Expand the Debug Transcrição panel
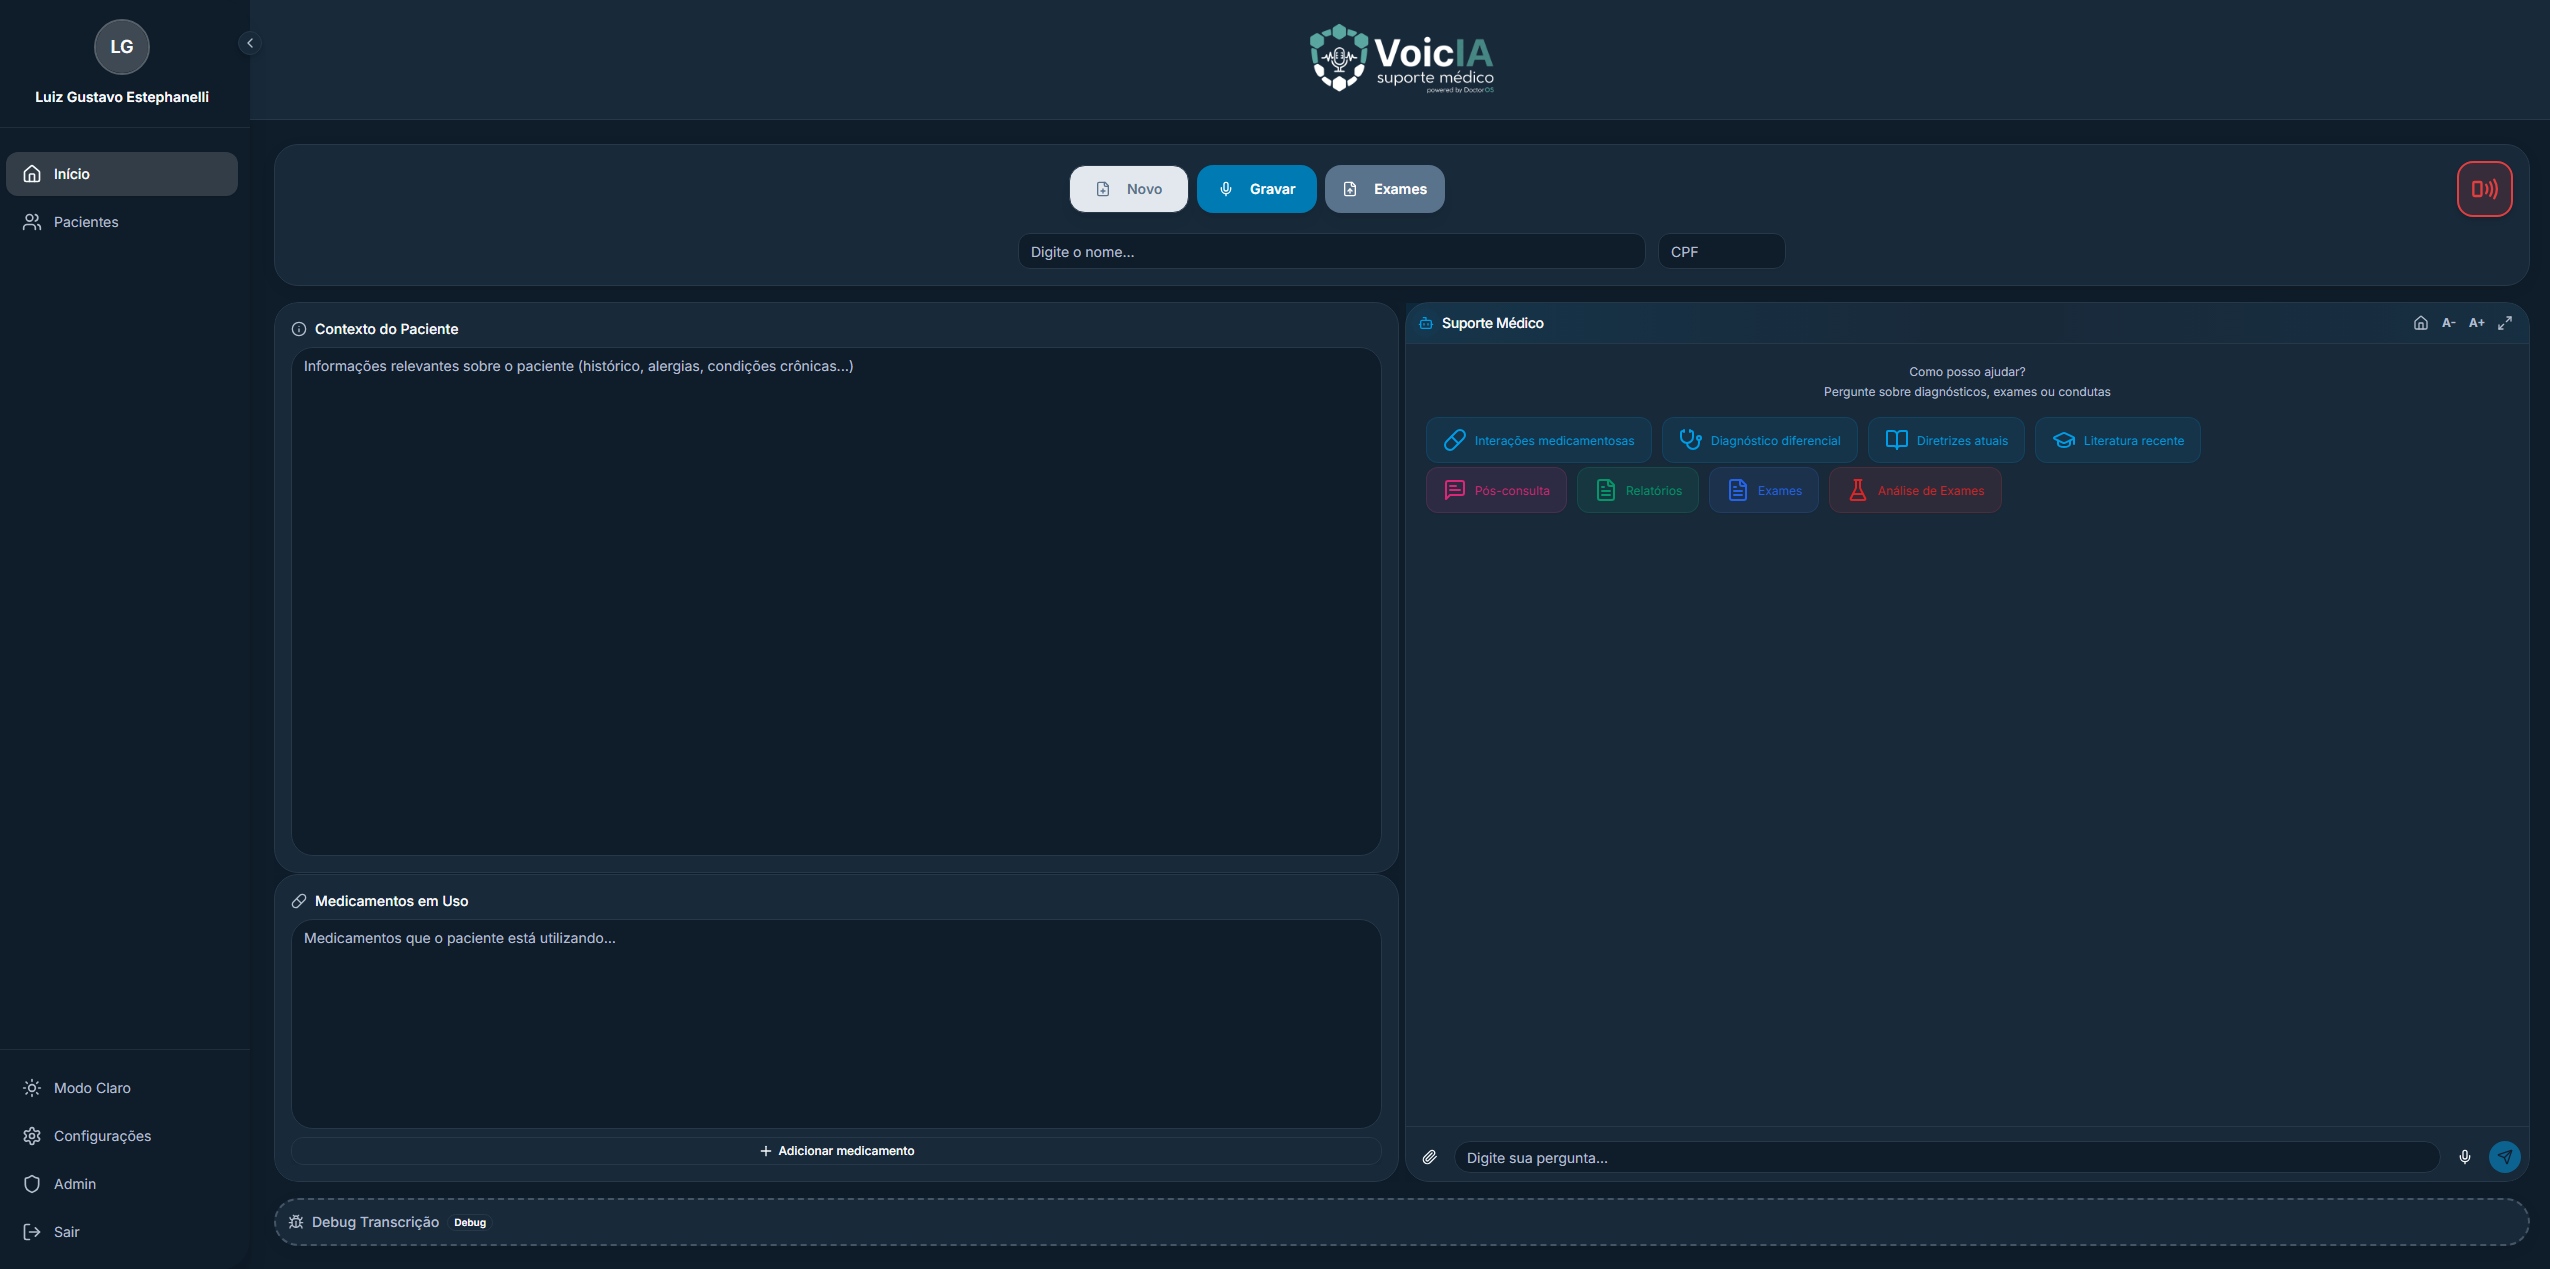This screenshot has height=1269, width=2550. point(1402,1222)
